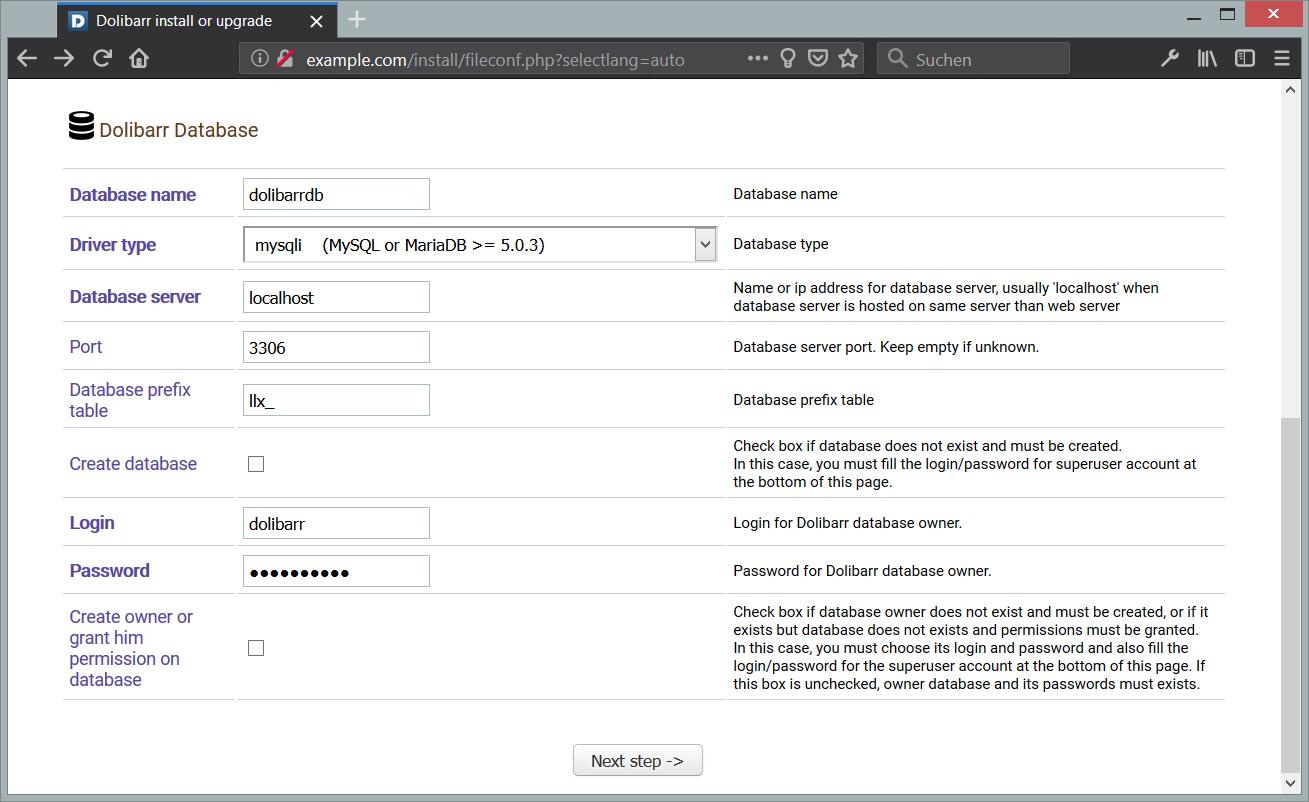Click the 'Dolibarr Database' heading
1309x802 pixels.
(179, 130)
